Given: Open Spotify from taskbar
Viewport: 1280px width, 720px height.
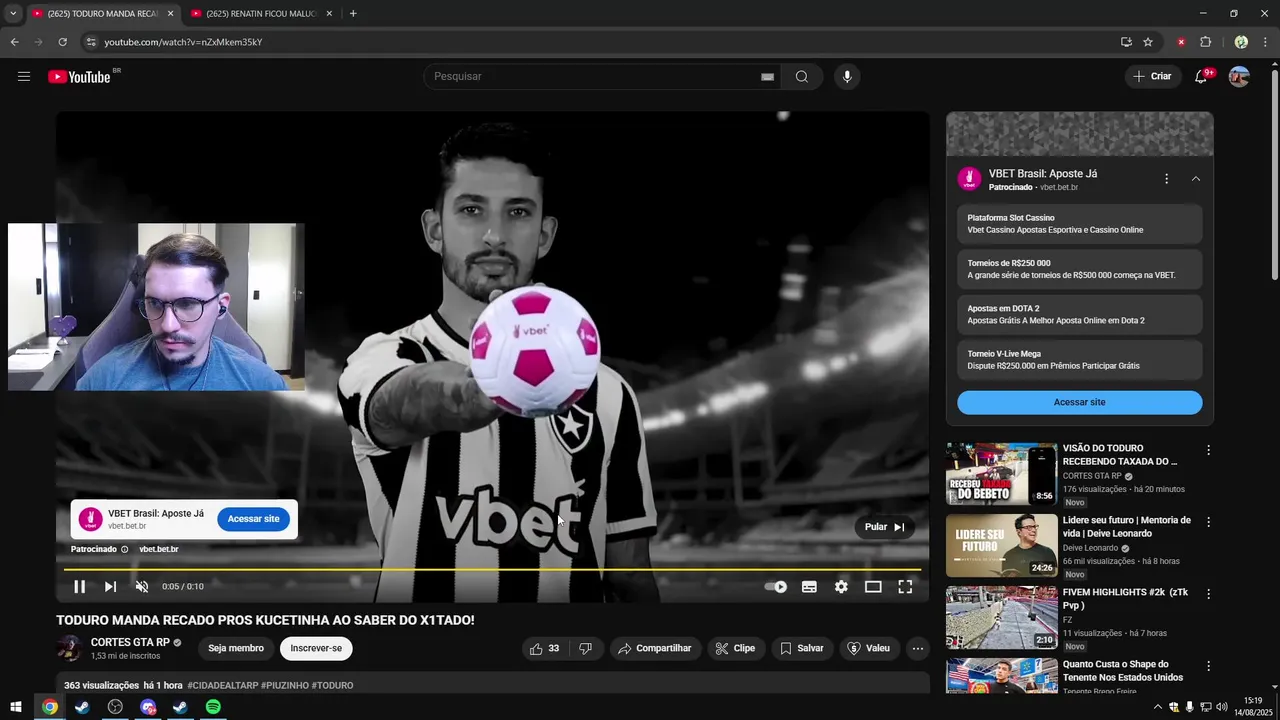Looking at the screenshot, I should click(x=213, y=707).
